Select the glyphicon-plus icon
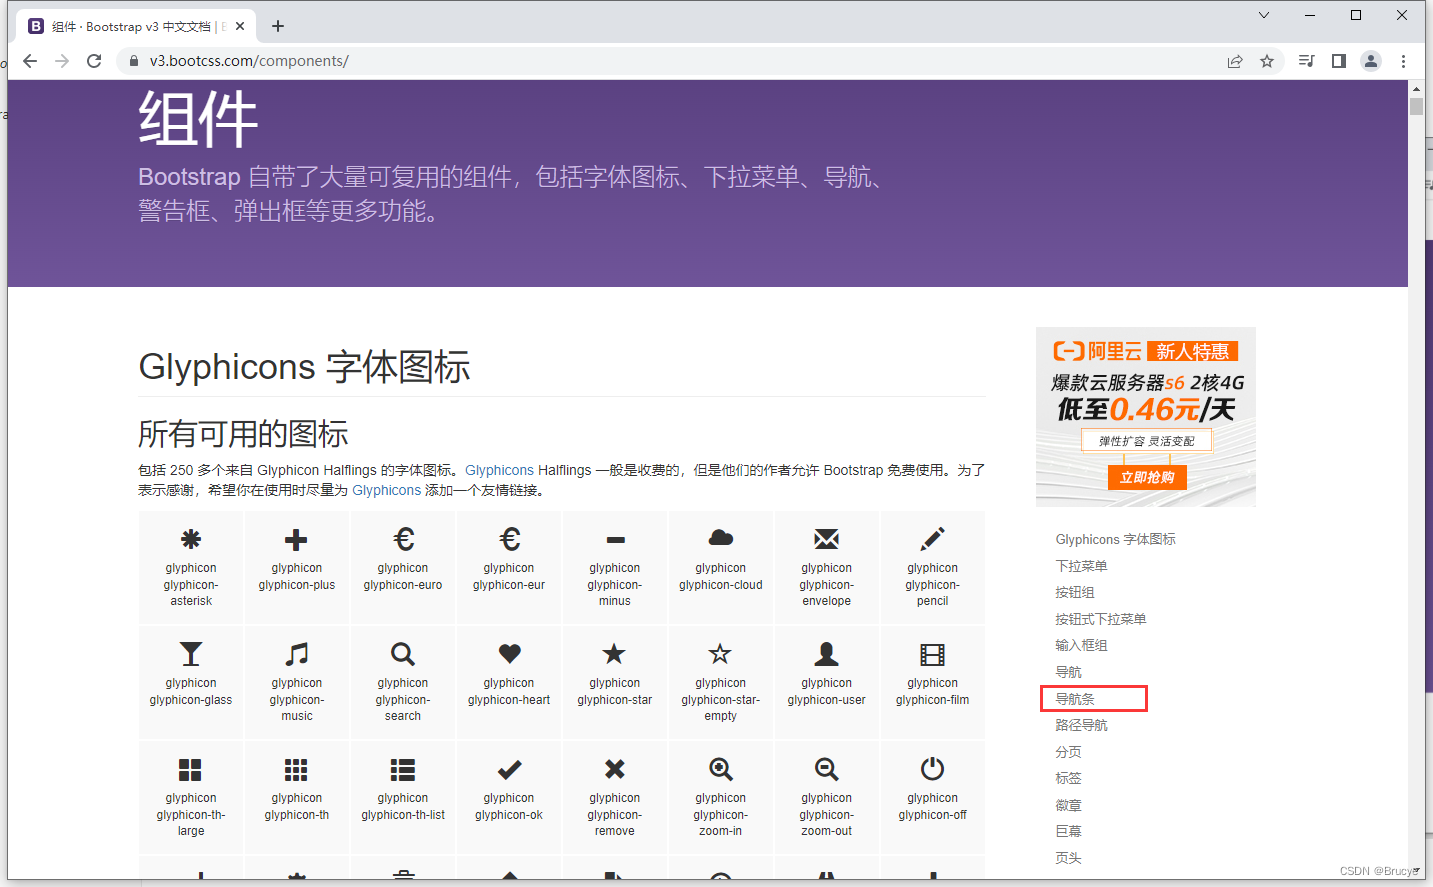The height and width of the screenshot is (887, 1433). coord(296,540)
